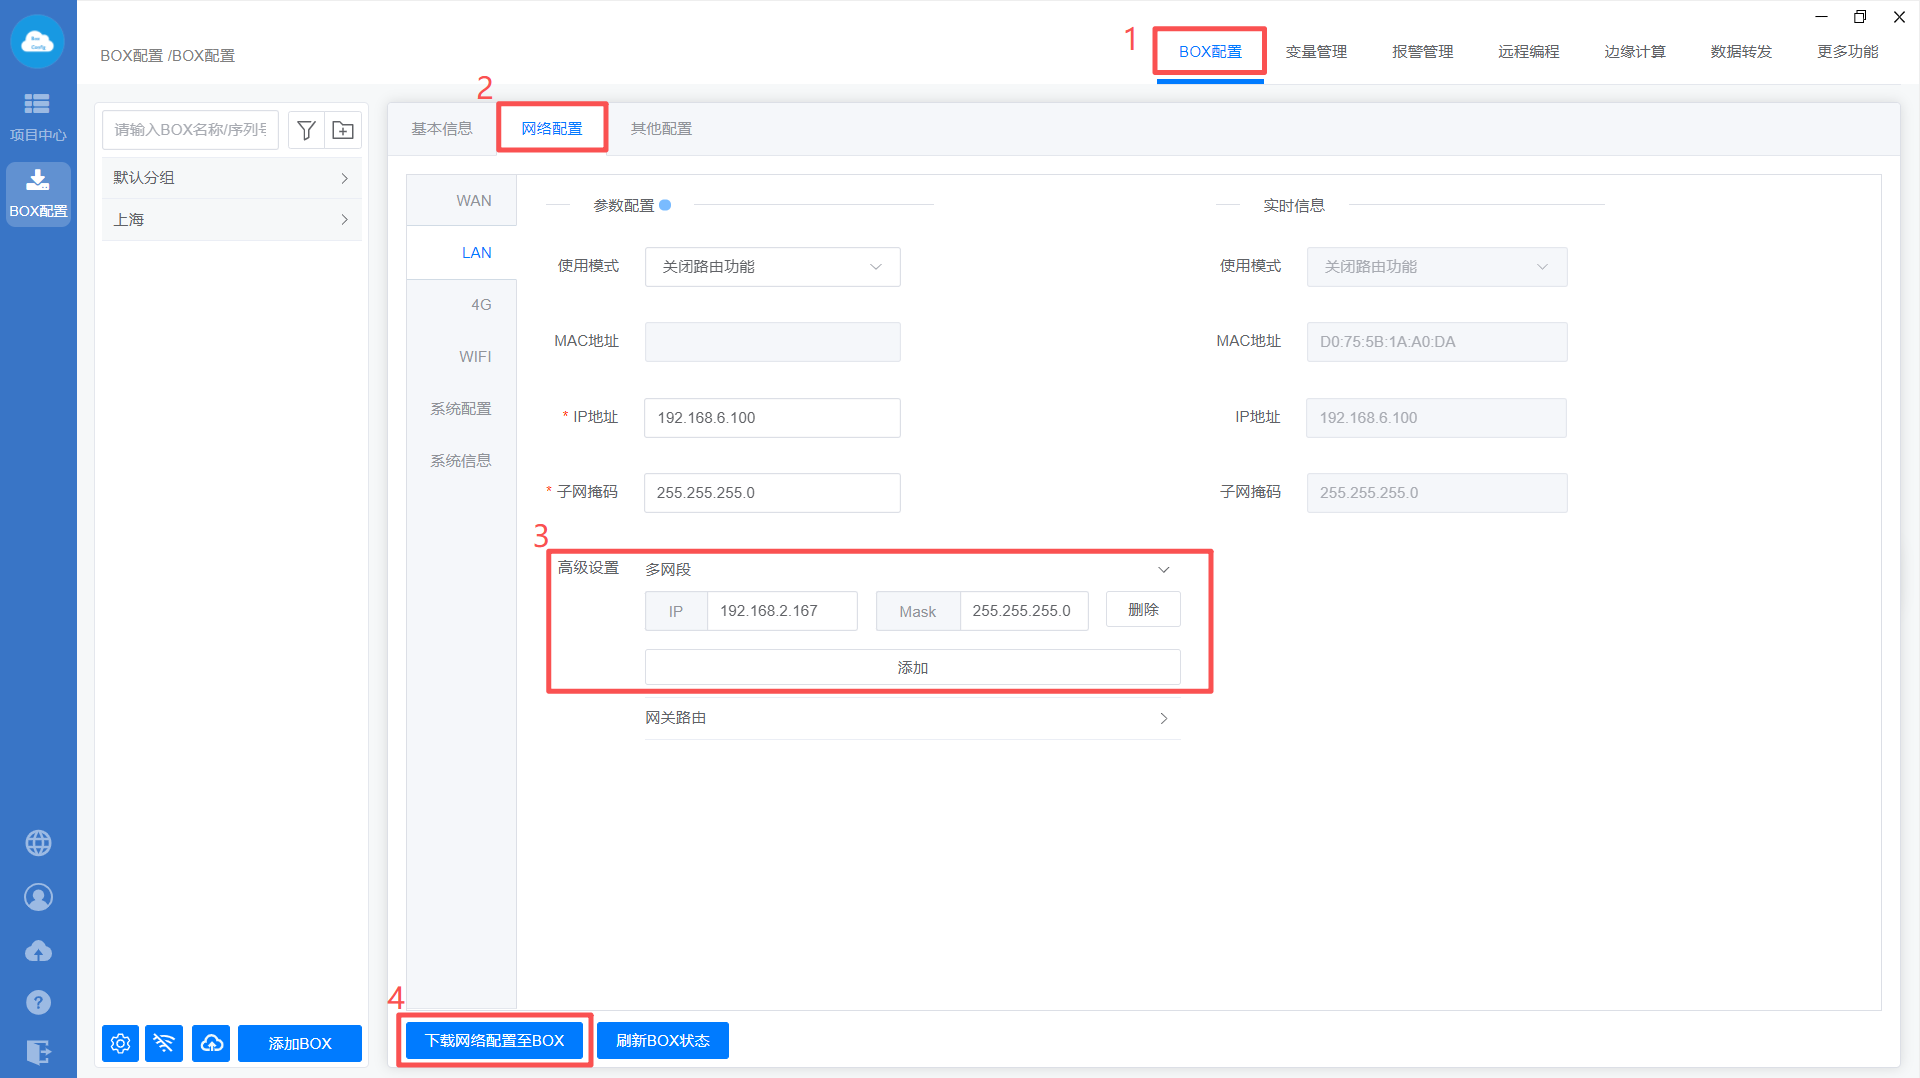Click the refresh BOX status button
The height and width of the screenshot is (1078, 1920).
tap(662, 1040)
